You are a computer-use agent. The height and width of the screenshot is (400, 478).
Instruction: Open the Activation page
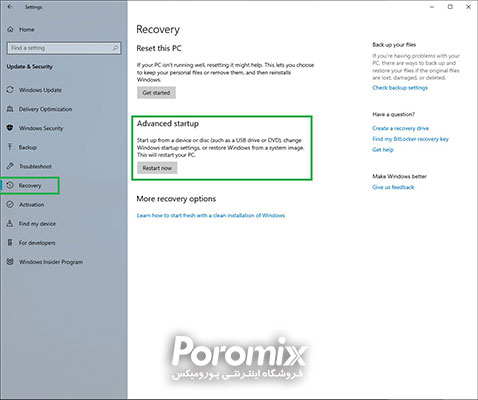pyautogui.click(x=31, y=205)
